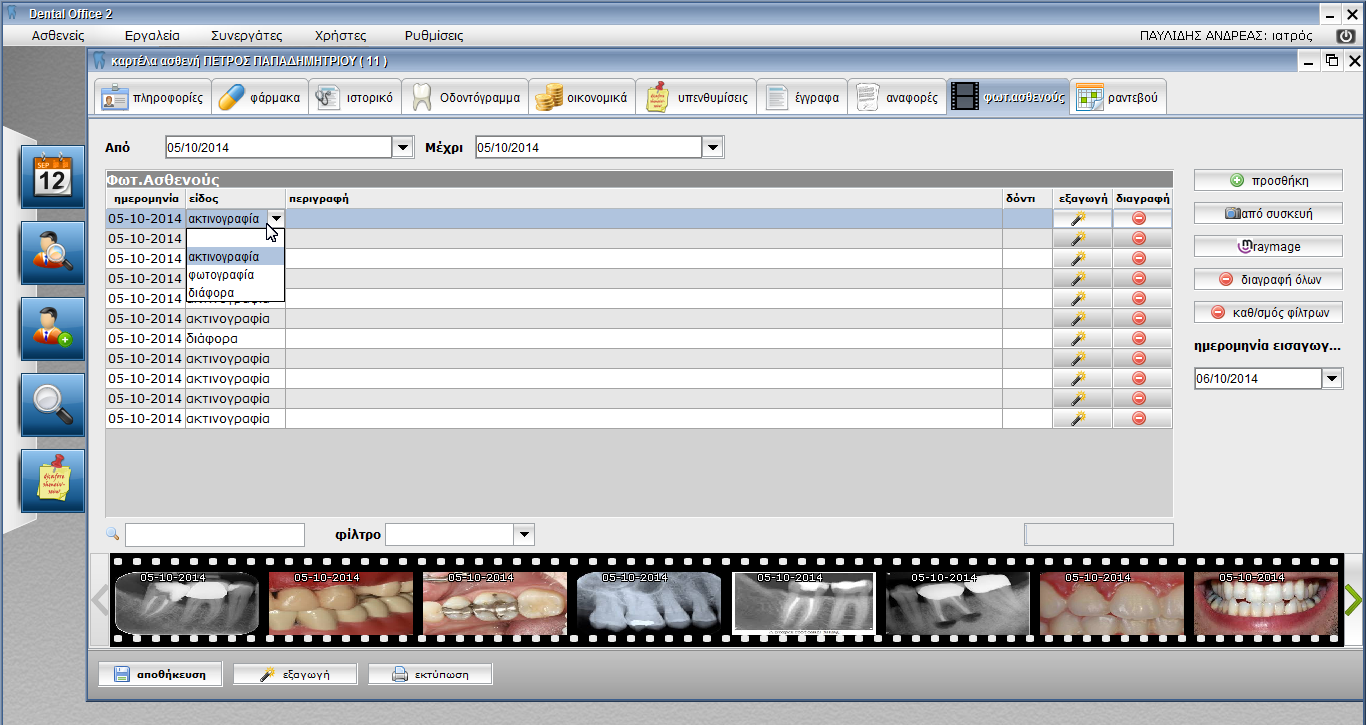
Task: Click the ημερομηνία εισαγωγής field 06/10/2014
Action: pyautogui.click(x=1258, y=379)
